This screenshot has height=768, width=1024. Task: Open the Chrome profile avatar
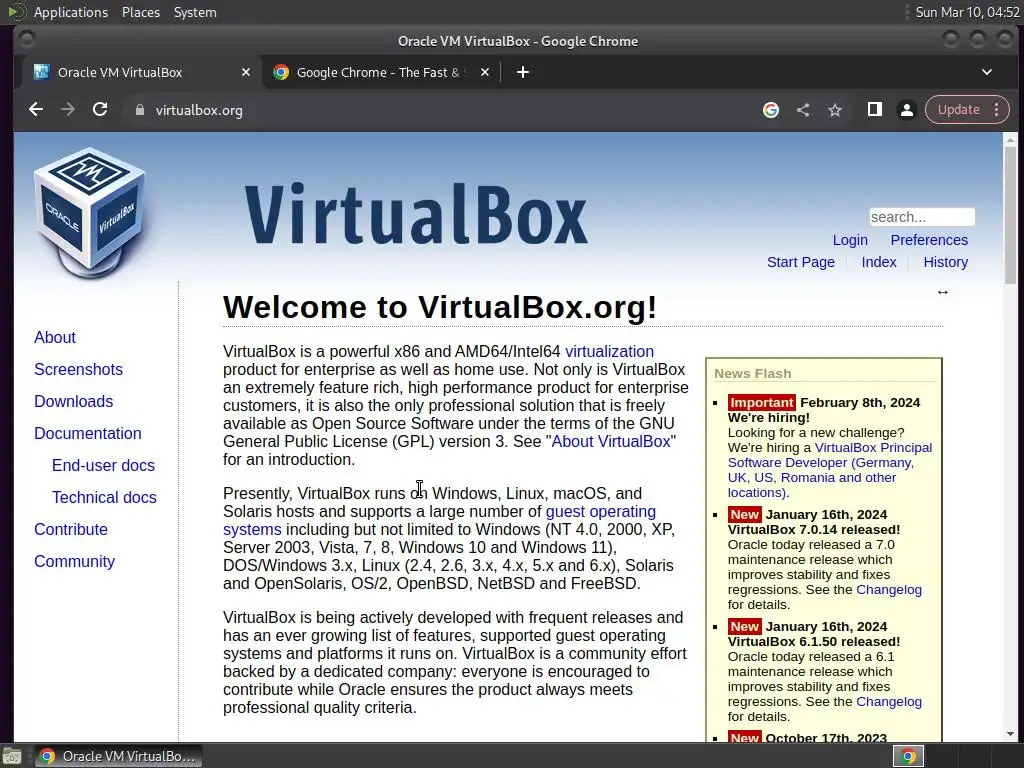pos(906,110)
